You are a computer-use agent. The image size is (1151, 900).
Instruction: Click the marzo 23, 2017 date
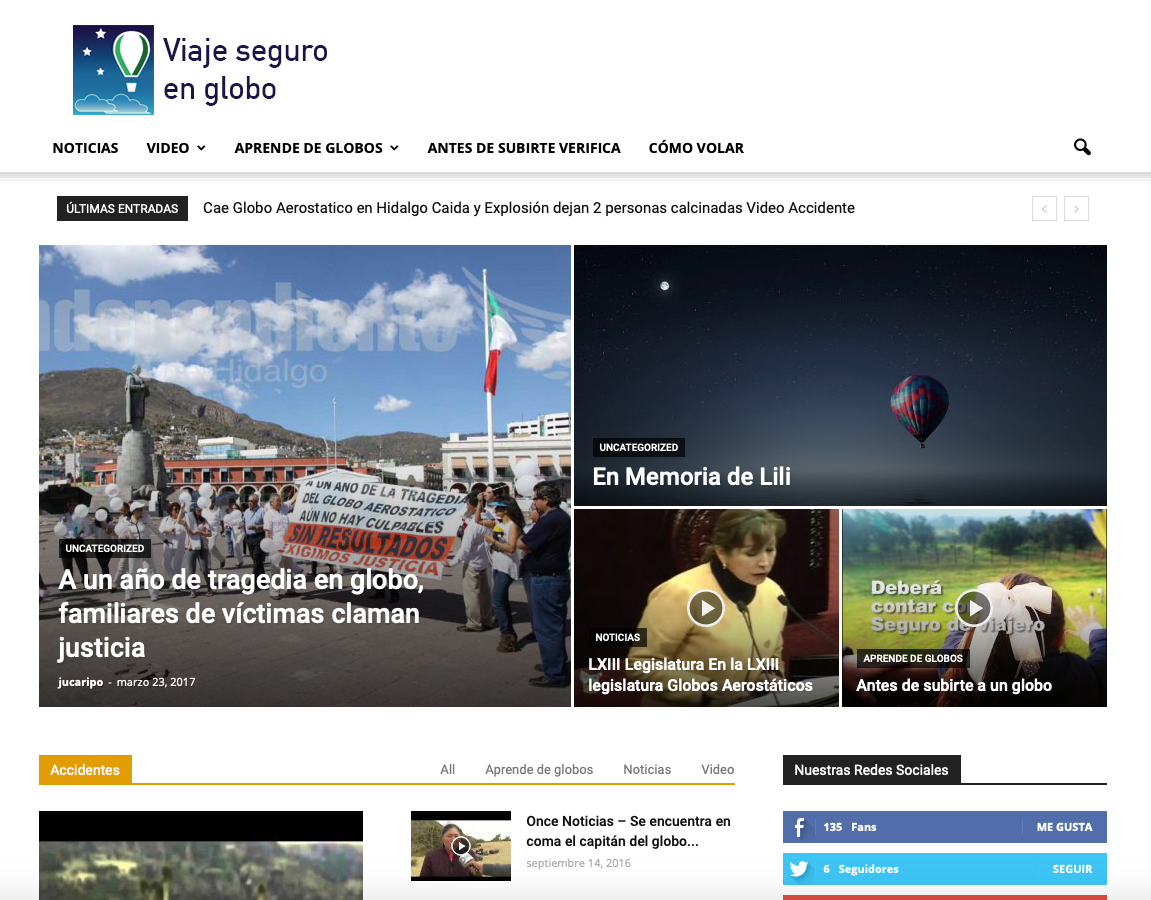156,682
